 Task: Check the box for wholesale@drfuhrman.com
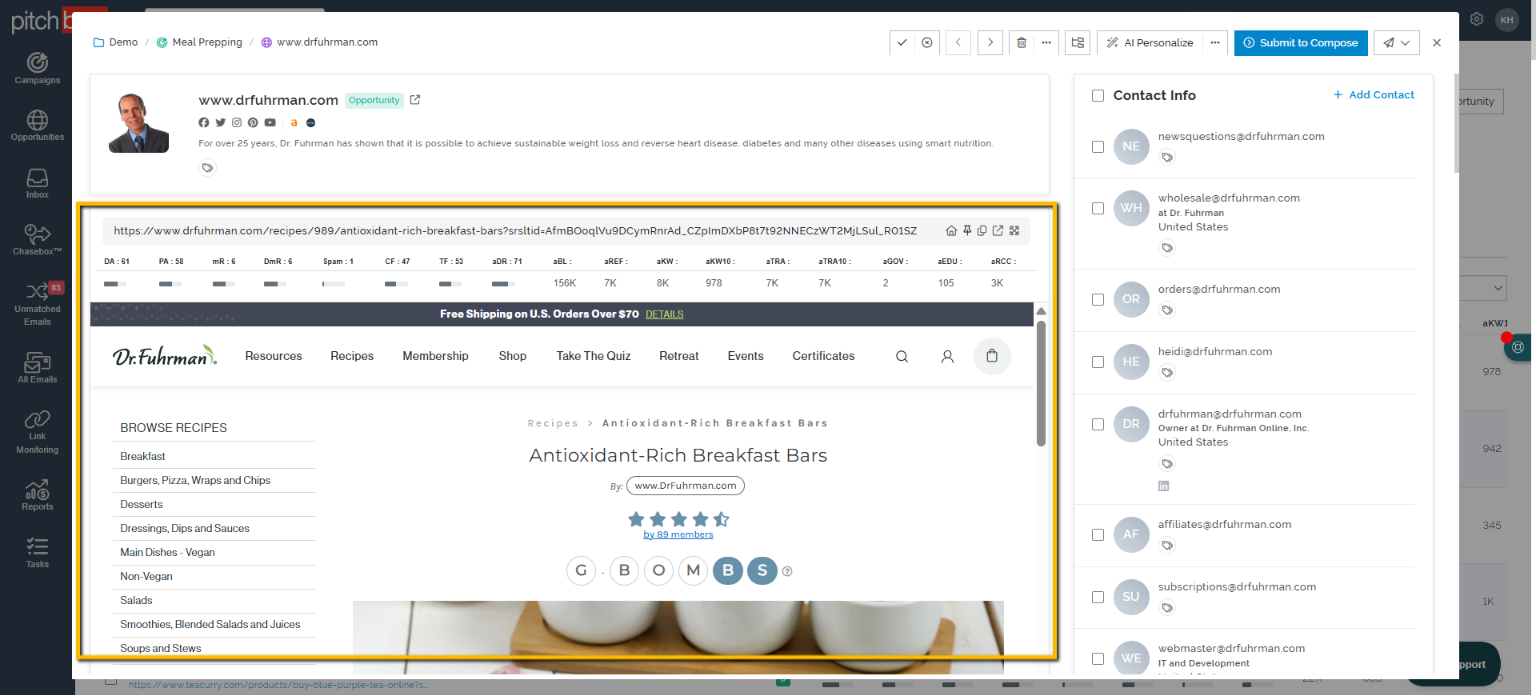coord(1098,209)
